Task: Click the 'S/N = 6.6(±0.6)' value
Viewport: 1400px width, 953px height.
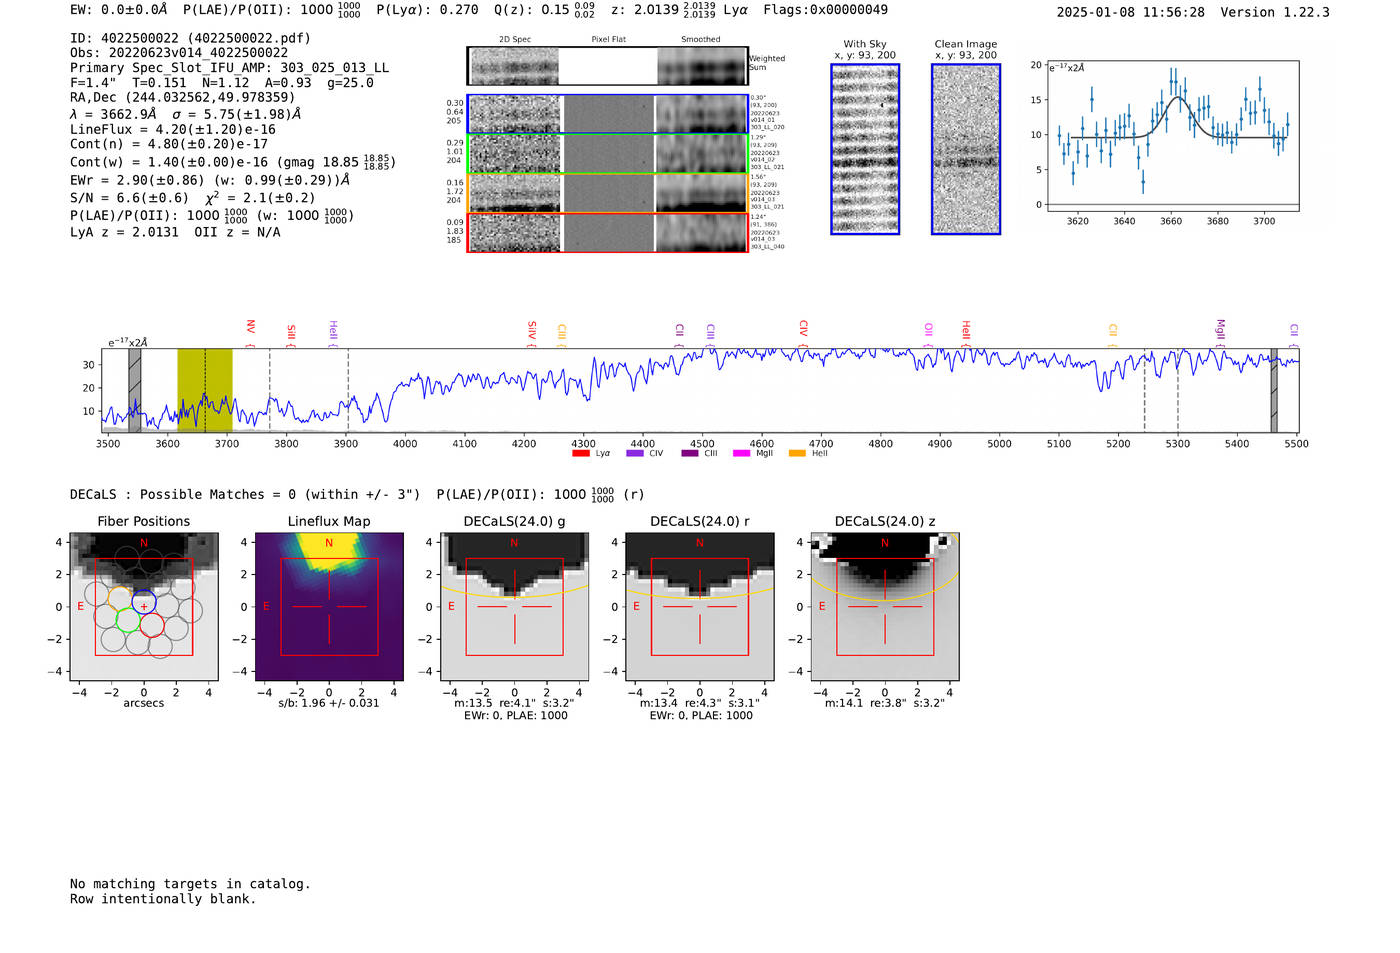Action: click(129, 198)
